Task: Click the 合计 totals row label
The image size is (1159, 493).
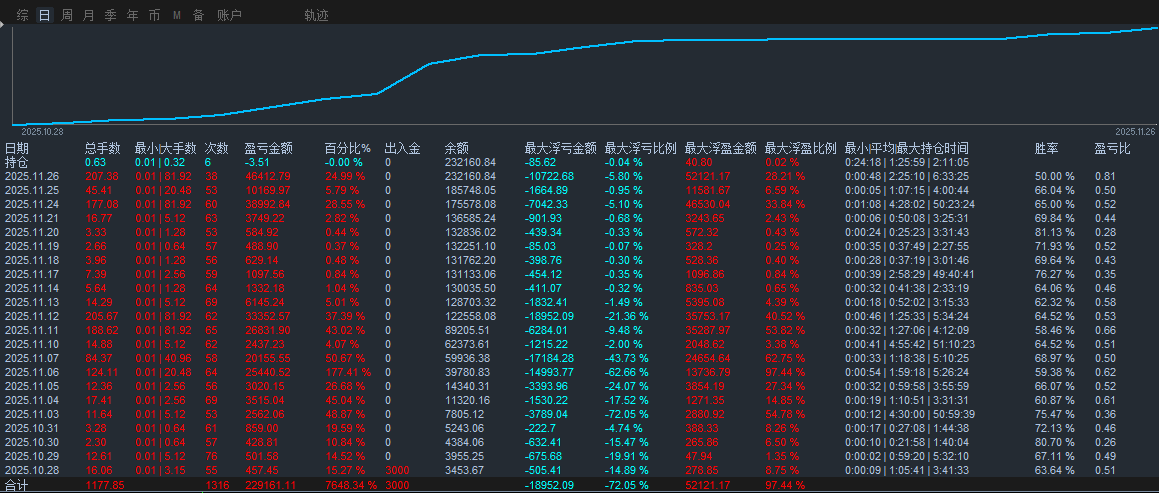Action: pyautogui.click(x=16, y=486)
